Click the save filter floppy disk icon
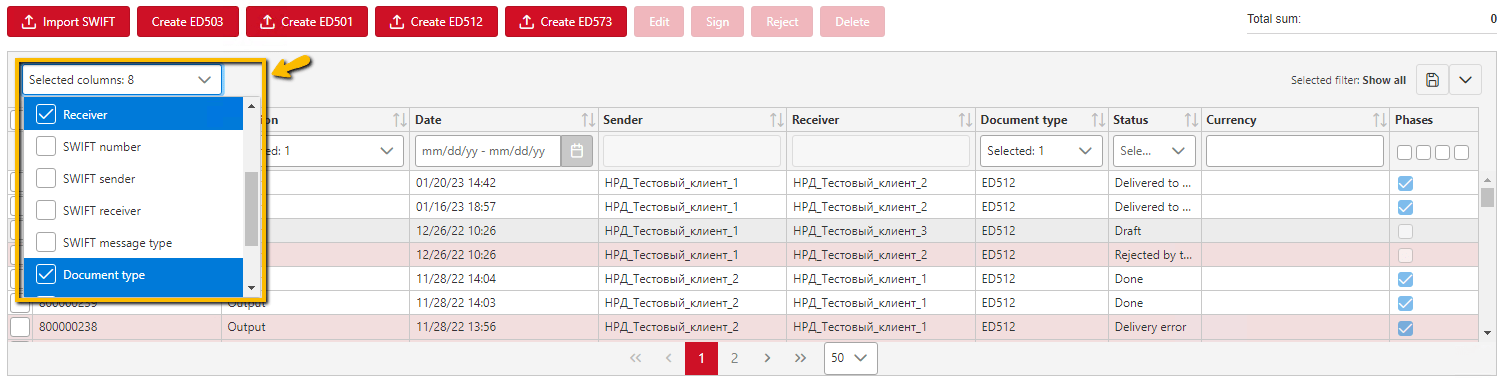 click(x=1431, y=80)
